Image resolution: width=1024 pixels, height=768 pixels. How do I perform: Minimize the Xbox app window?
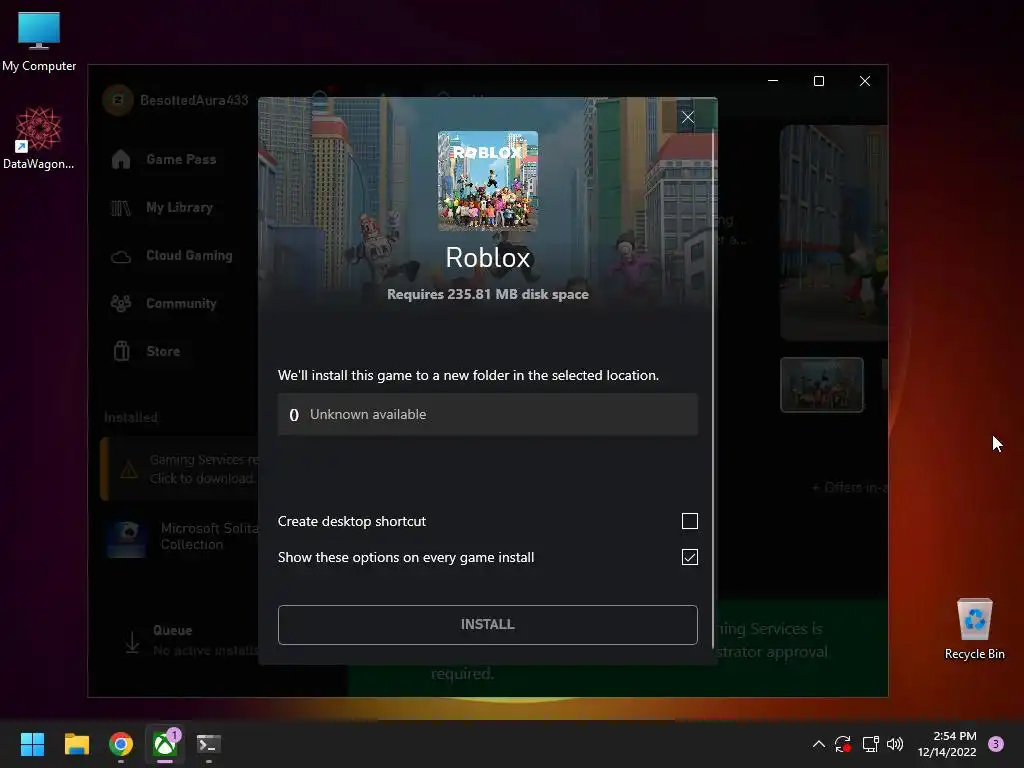[773, 81]
